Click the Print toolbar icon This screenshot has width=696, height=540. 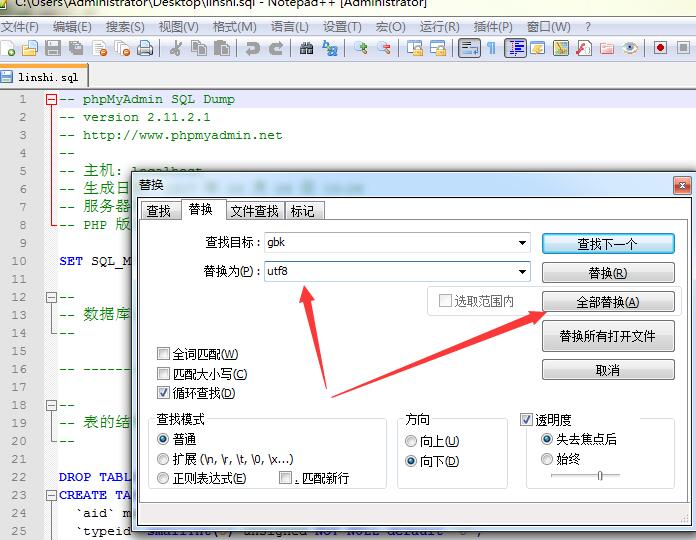point(145,48)
